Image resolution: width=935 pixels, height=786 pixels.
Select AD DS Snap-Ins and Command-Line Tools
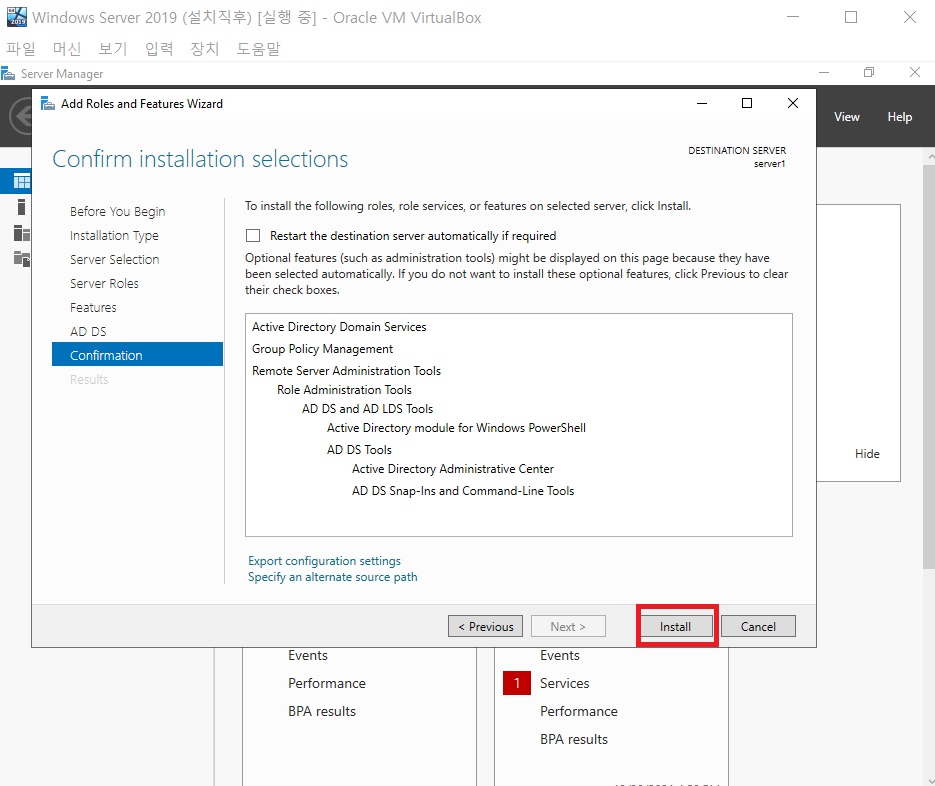click(x=463, y=491)
